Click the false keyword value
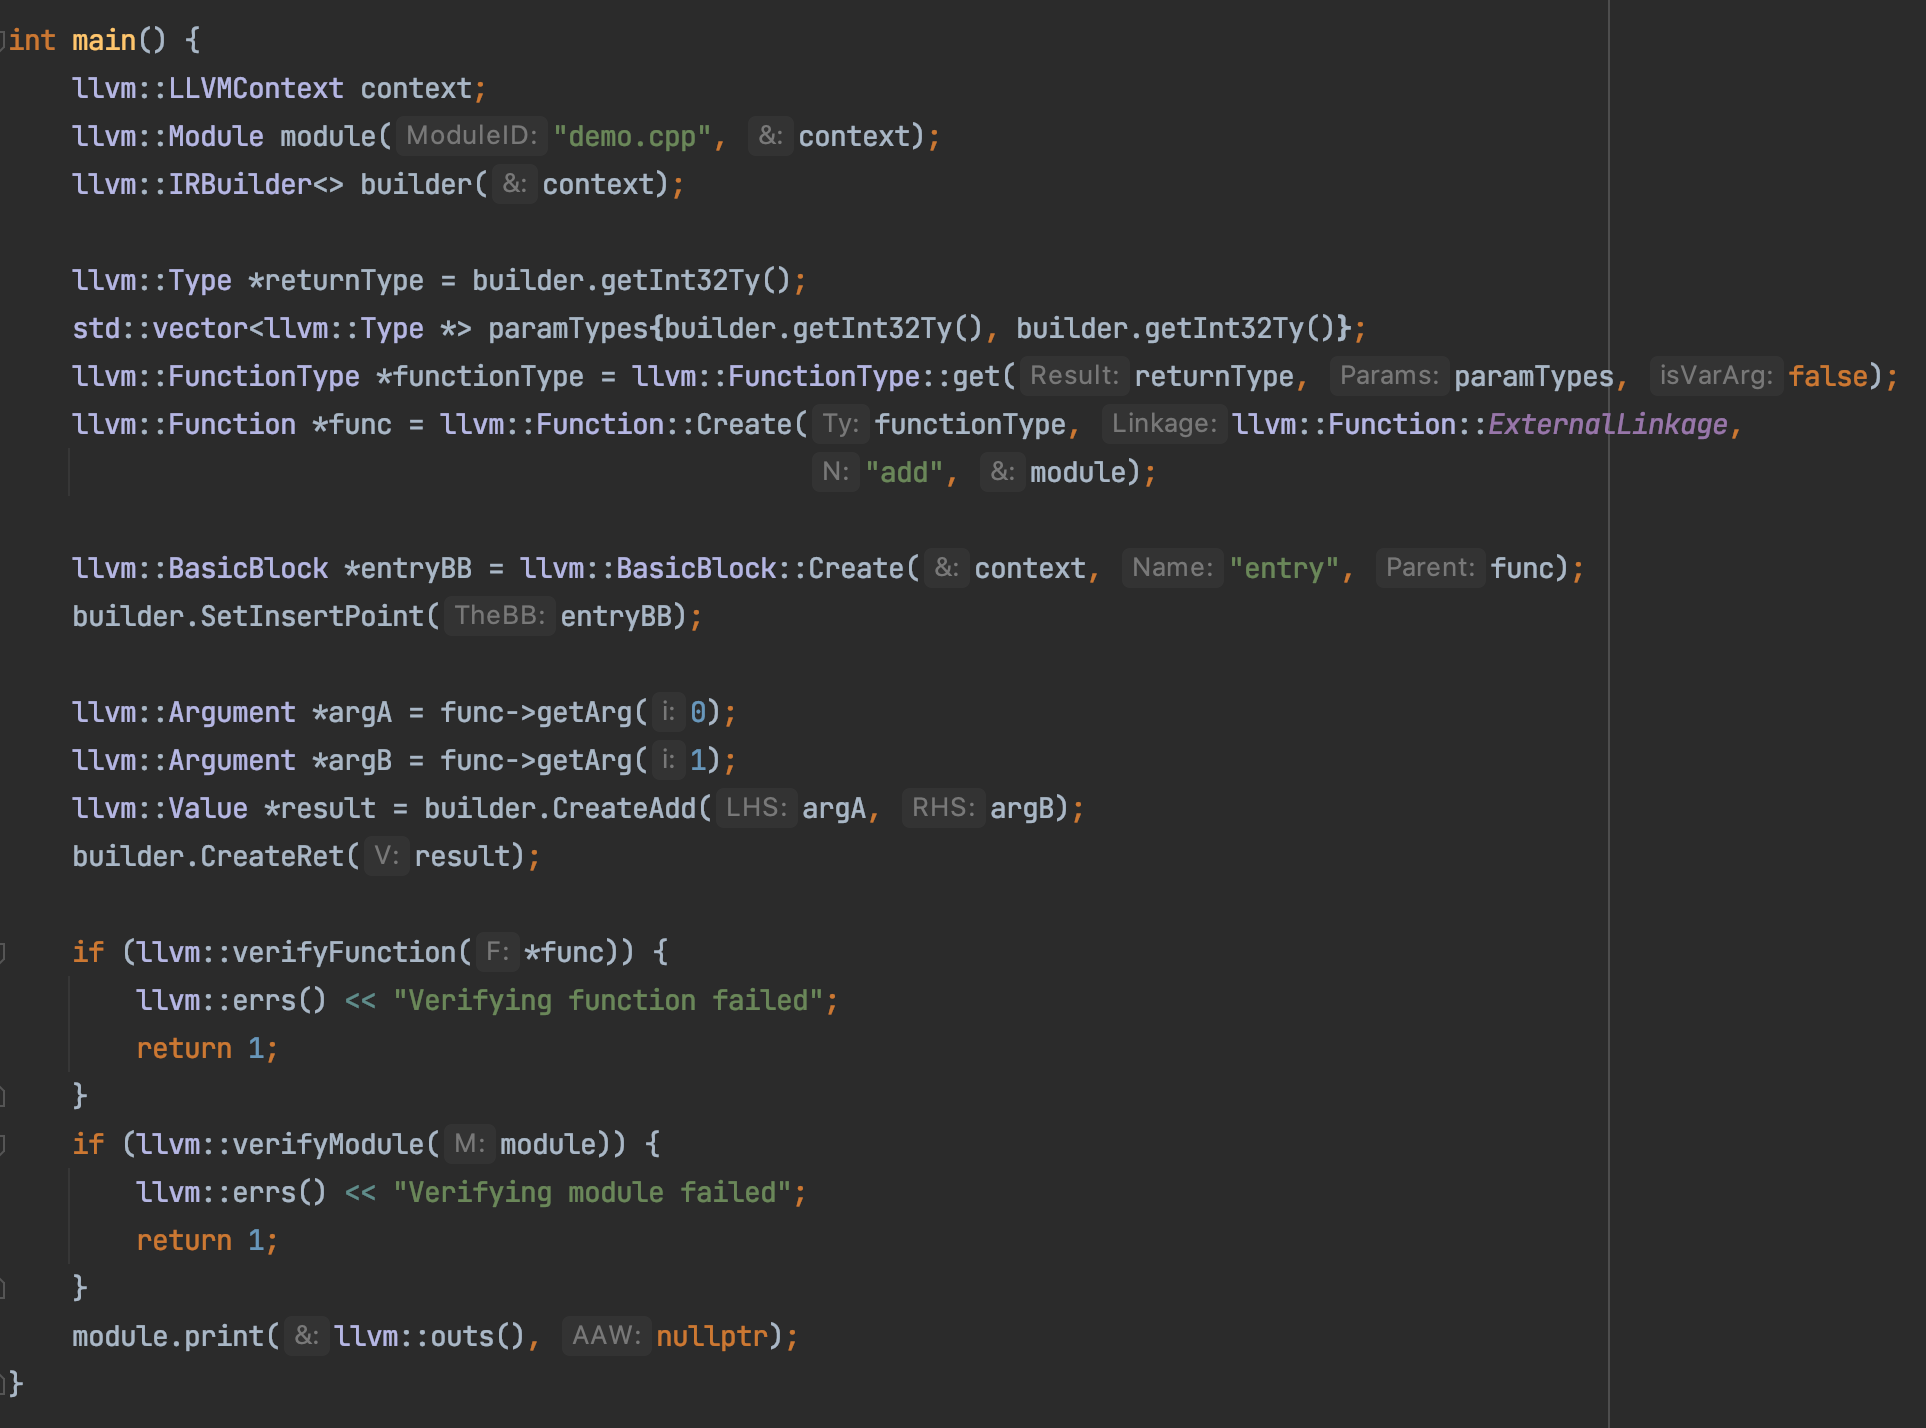 point(1828,376)
